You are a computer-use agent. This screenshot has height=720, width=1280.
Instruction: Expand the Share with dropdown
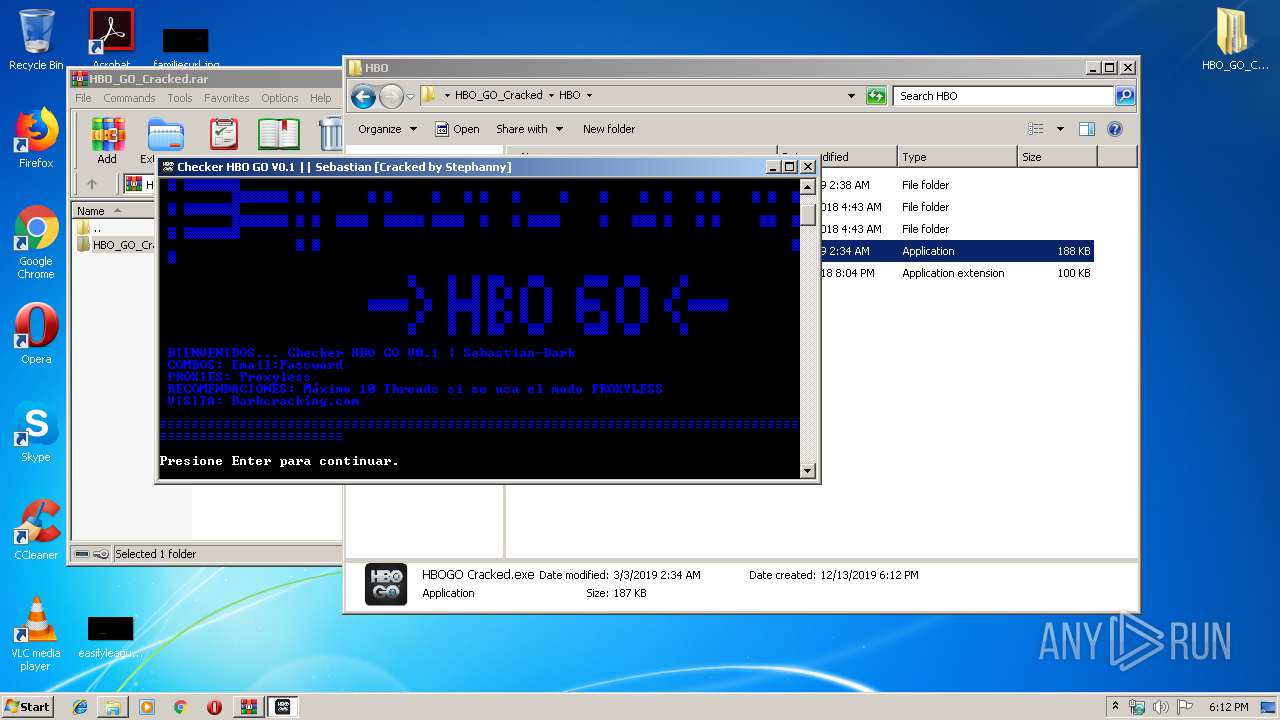click(x=530, y=129)
